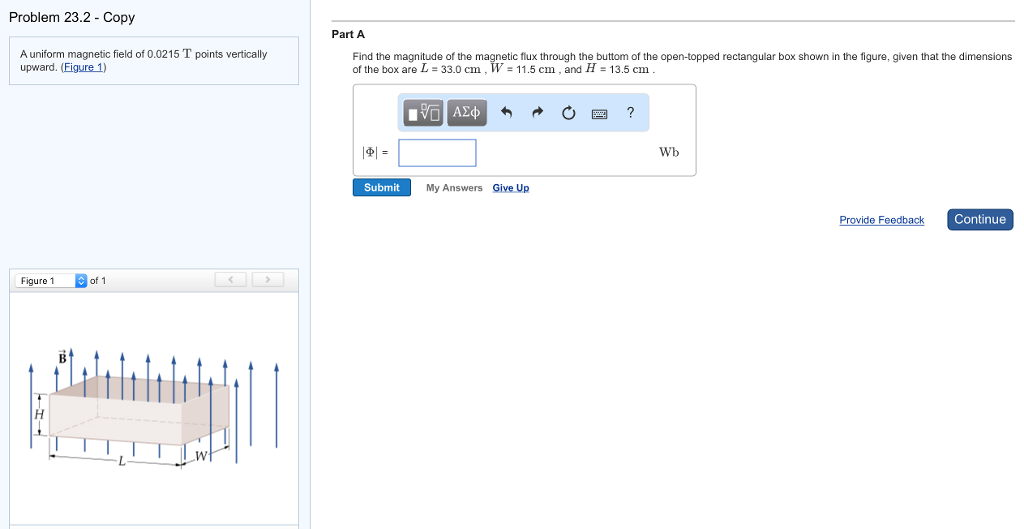The height and width of the screenshot is (529, 1024).
Task: Submit the answer
Action: (382, 187)
